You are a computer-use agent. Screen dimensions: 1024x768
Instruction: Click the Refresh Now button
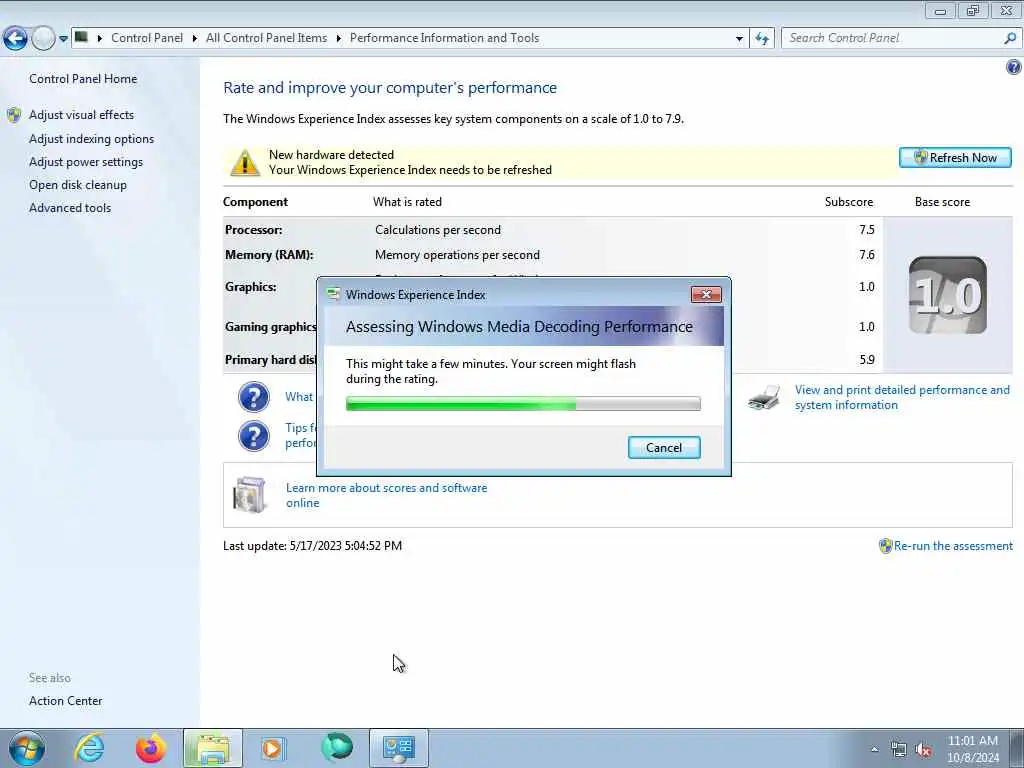click(955, 157)
